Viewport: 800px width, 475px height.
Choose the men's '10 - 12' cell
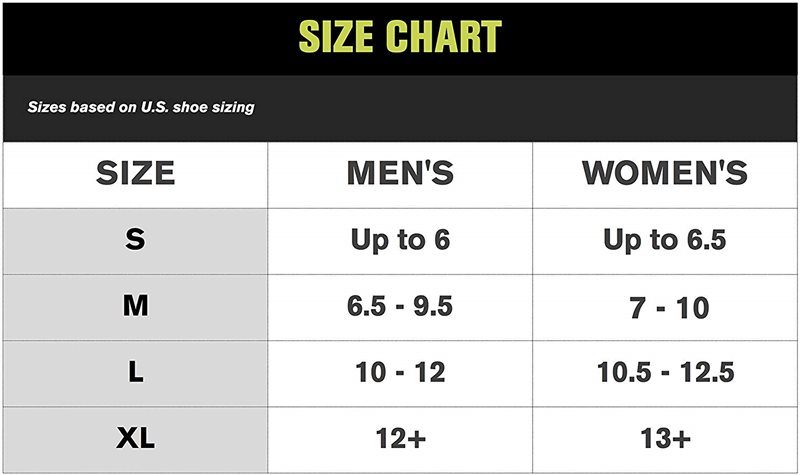[400, 372]
